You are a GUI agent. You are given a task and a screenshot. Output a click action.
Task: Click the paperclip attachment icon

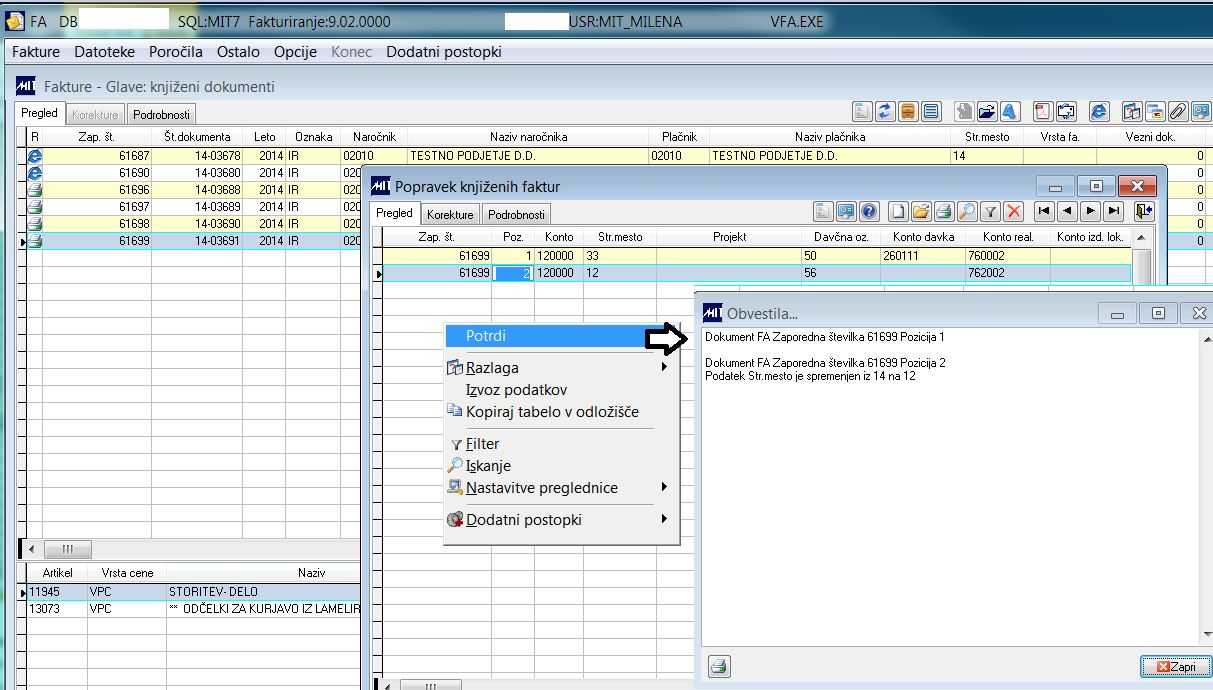[x=1177, y=111]
